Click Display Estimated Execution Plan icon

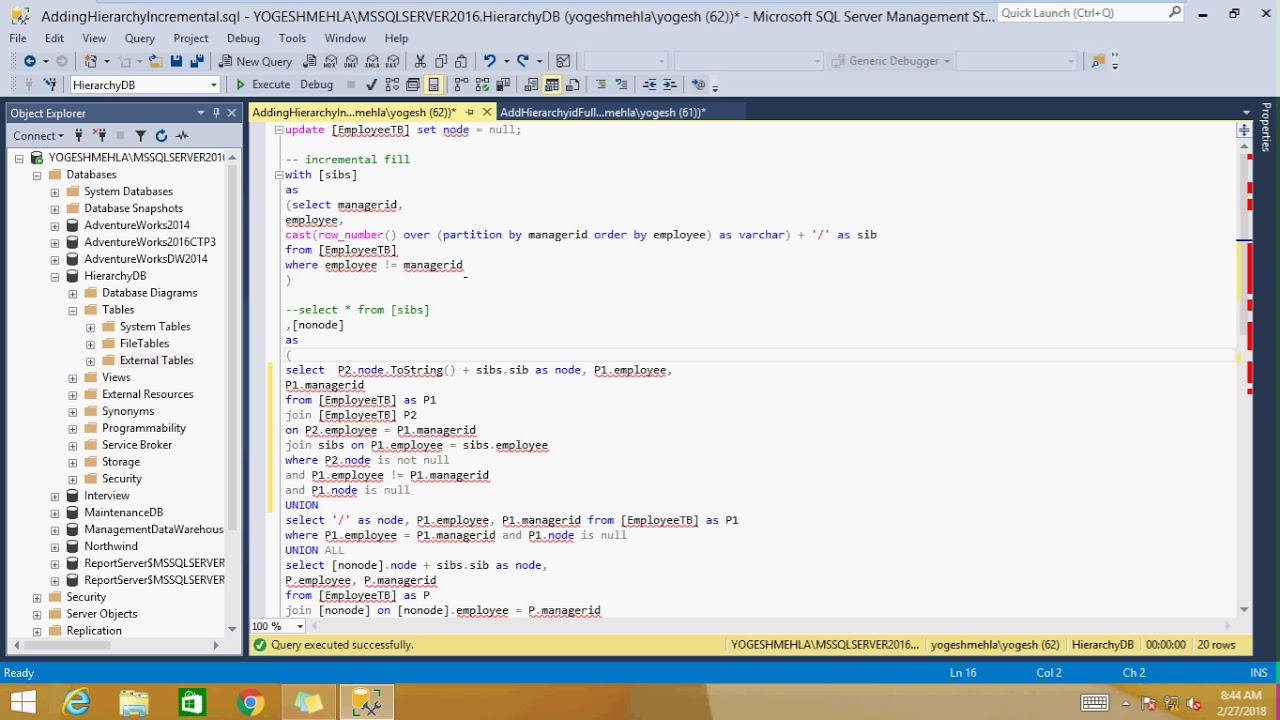click(x=392, y=85)
